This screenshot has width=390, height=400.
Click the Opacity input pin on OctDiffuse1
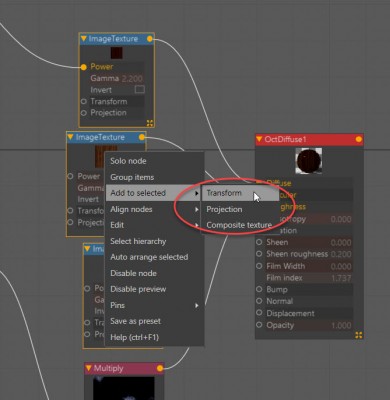click(259, 325)
